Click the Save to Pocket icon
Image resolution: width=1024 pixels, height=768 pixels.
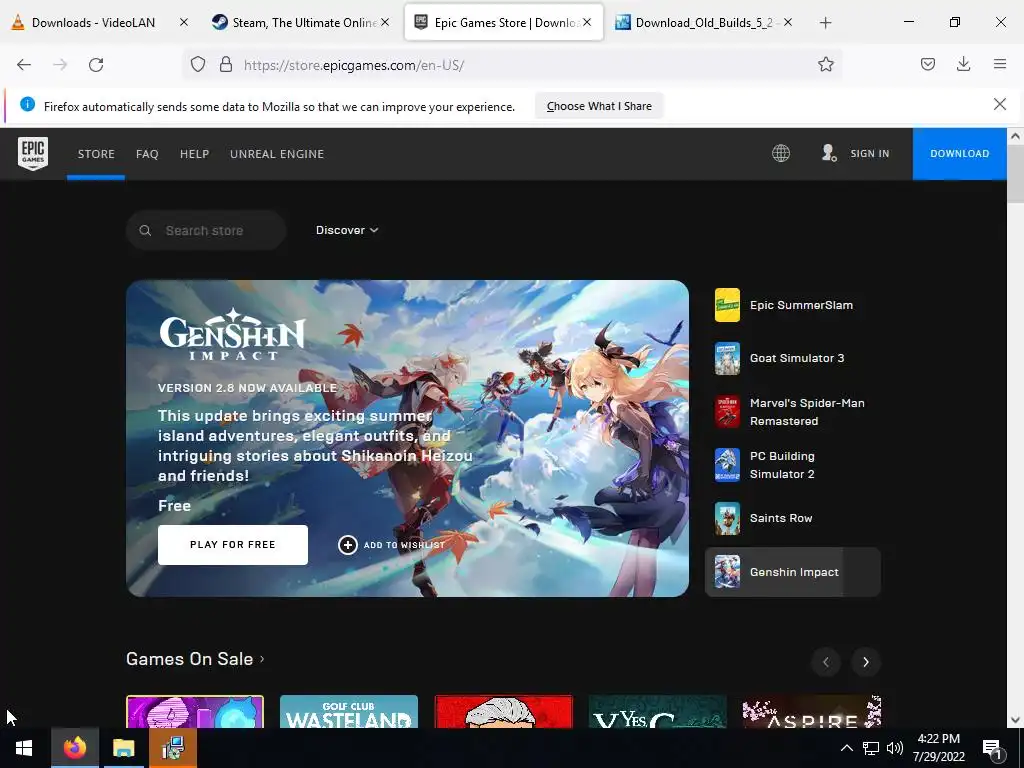(928, 64)
